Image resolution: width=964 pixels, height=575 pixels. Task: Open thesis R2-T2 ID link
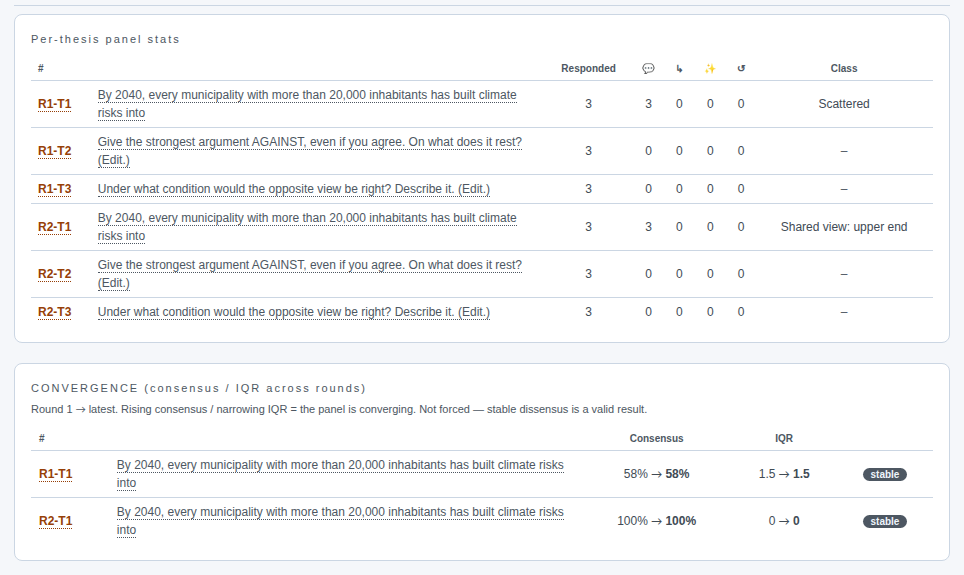[x=55, y=274]
